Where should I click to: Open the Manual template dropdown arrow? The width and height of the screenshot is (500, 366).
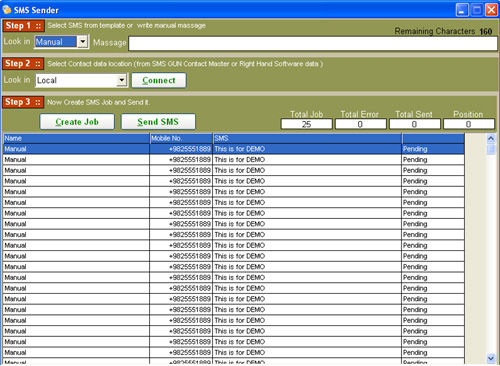82,42
